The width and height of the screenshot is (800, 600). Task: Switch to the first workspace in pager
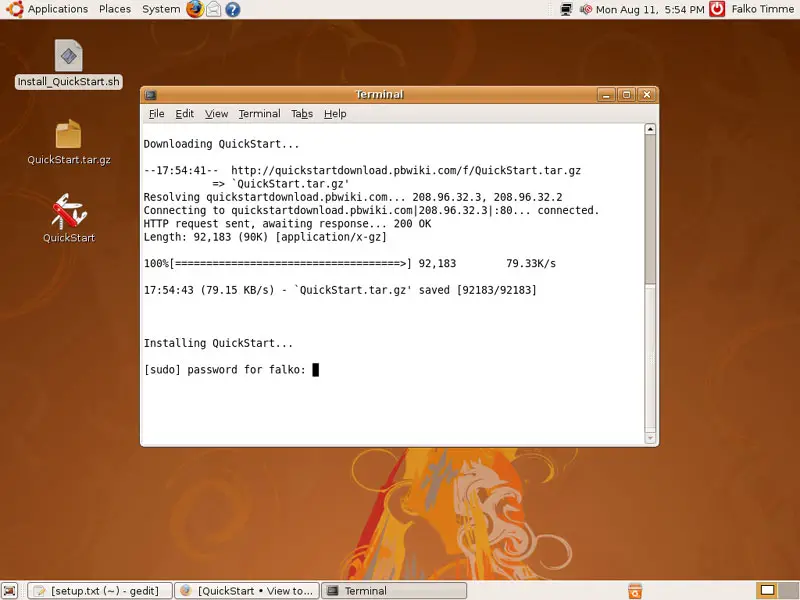(x=767, y=590)
